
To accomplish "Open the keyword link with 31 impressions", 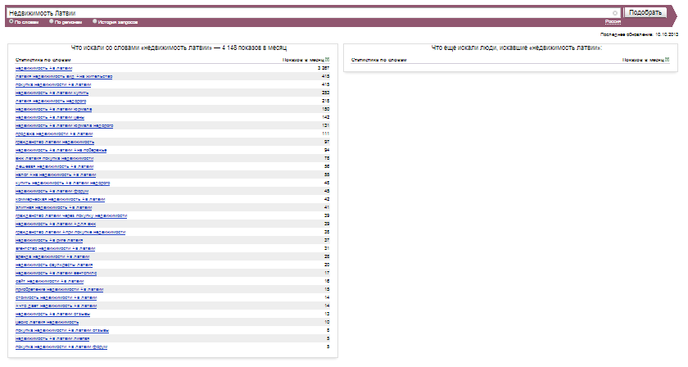I will click(x=55, y=248).
